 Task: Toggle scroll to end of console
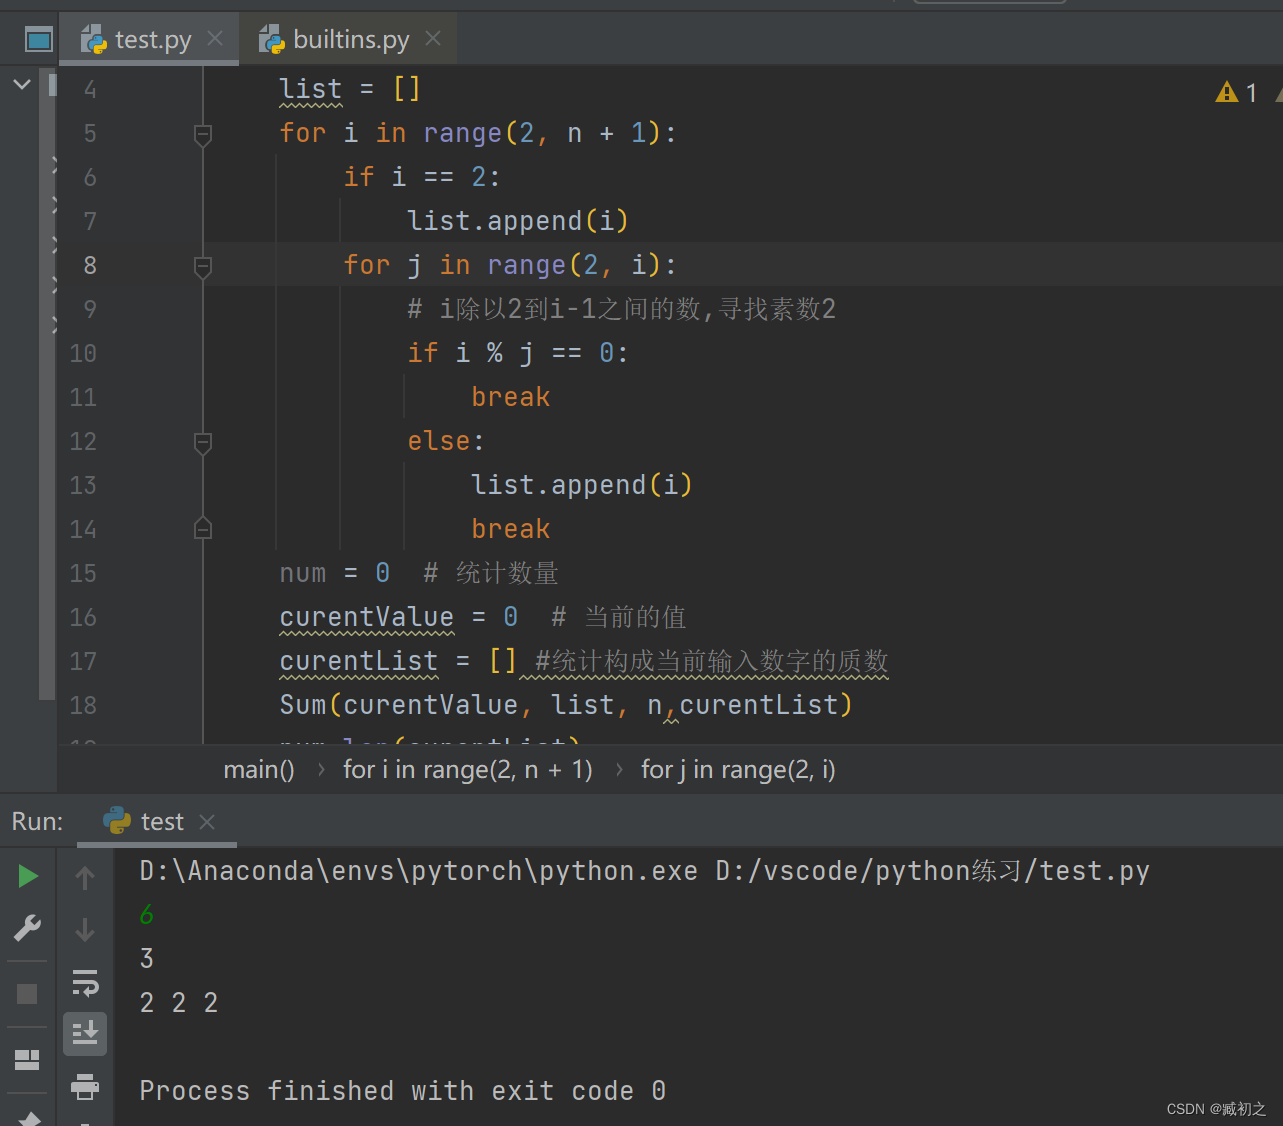(x=85, y=1034)
